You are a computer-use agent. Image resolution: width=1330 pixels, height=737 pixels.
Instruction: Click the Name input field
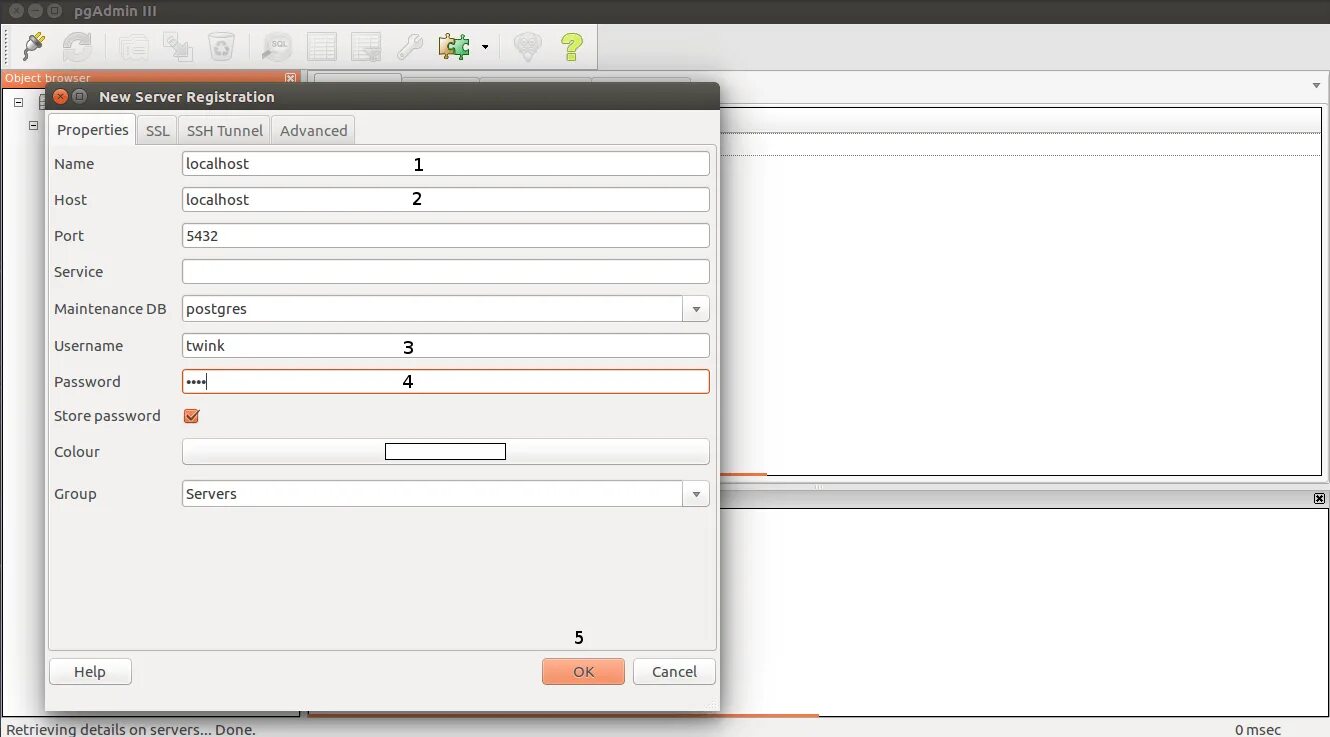tap(446, 163)
